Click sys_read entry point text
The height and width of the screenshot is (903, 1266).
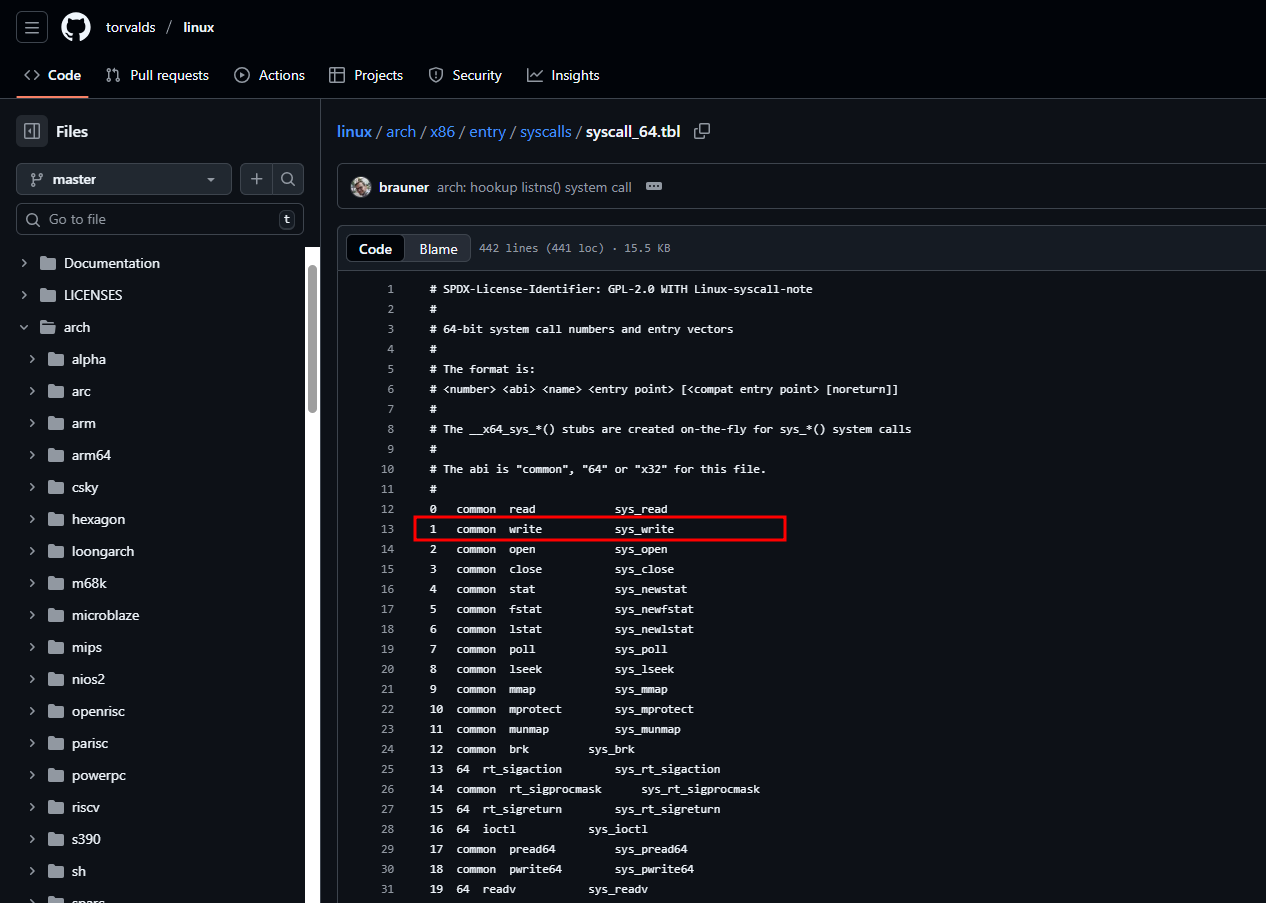pyautogui.click(x=641, y=509)
